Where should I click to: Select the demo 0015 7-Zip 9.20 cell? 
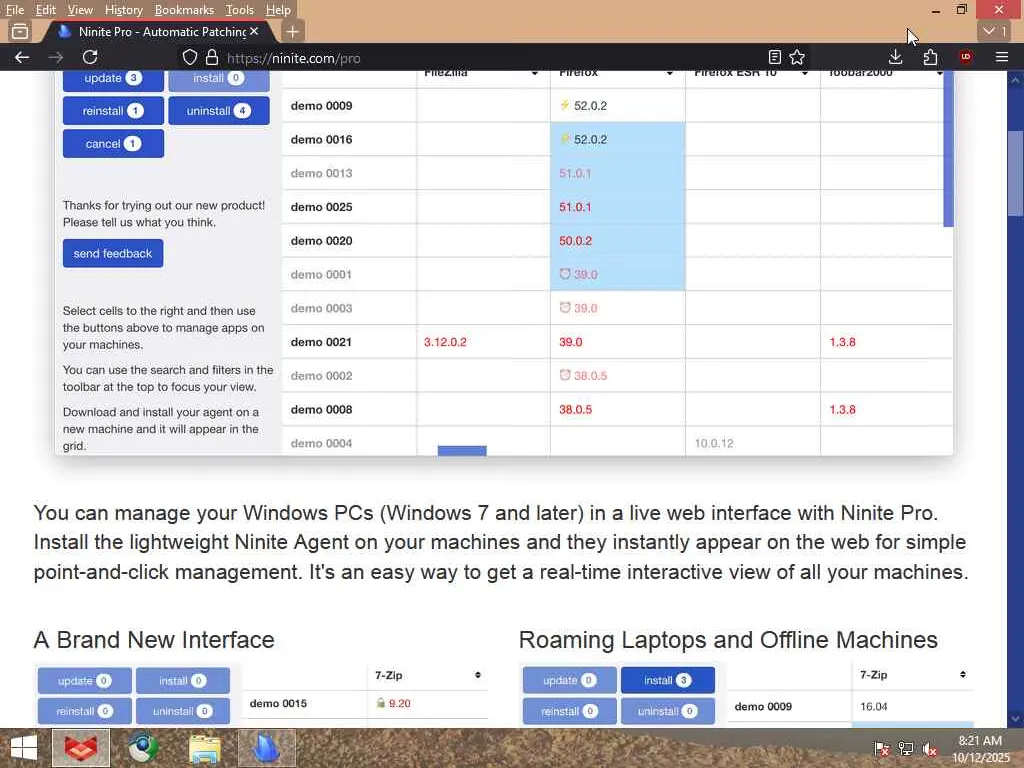pos(428,703)
